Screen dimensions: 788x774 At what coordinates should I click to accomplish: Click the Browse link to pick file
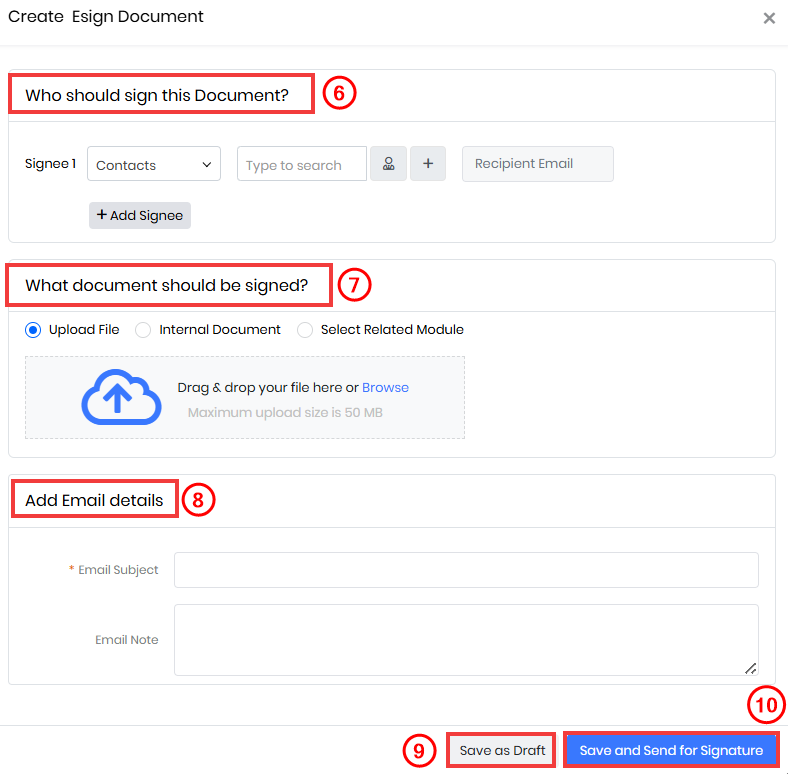(x=385, y=388)
